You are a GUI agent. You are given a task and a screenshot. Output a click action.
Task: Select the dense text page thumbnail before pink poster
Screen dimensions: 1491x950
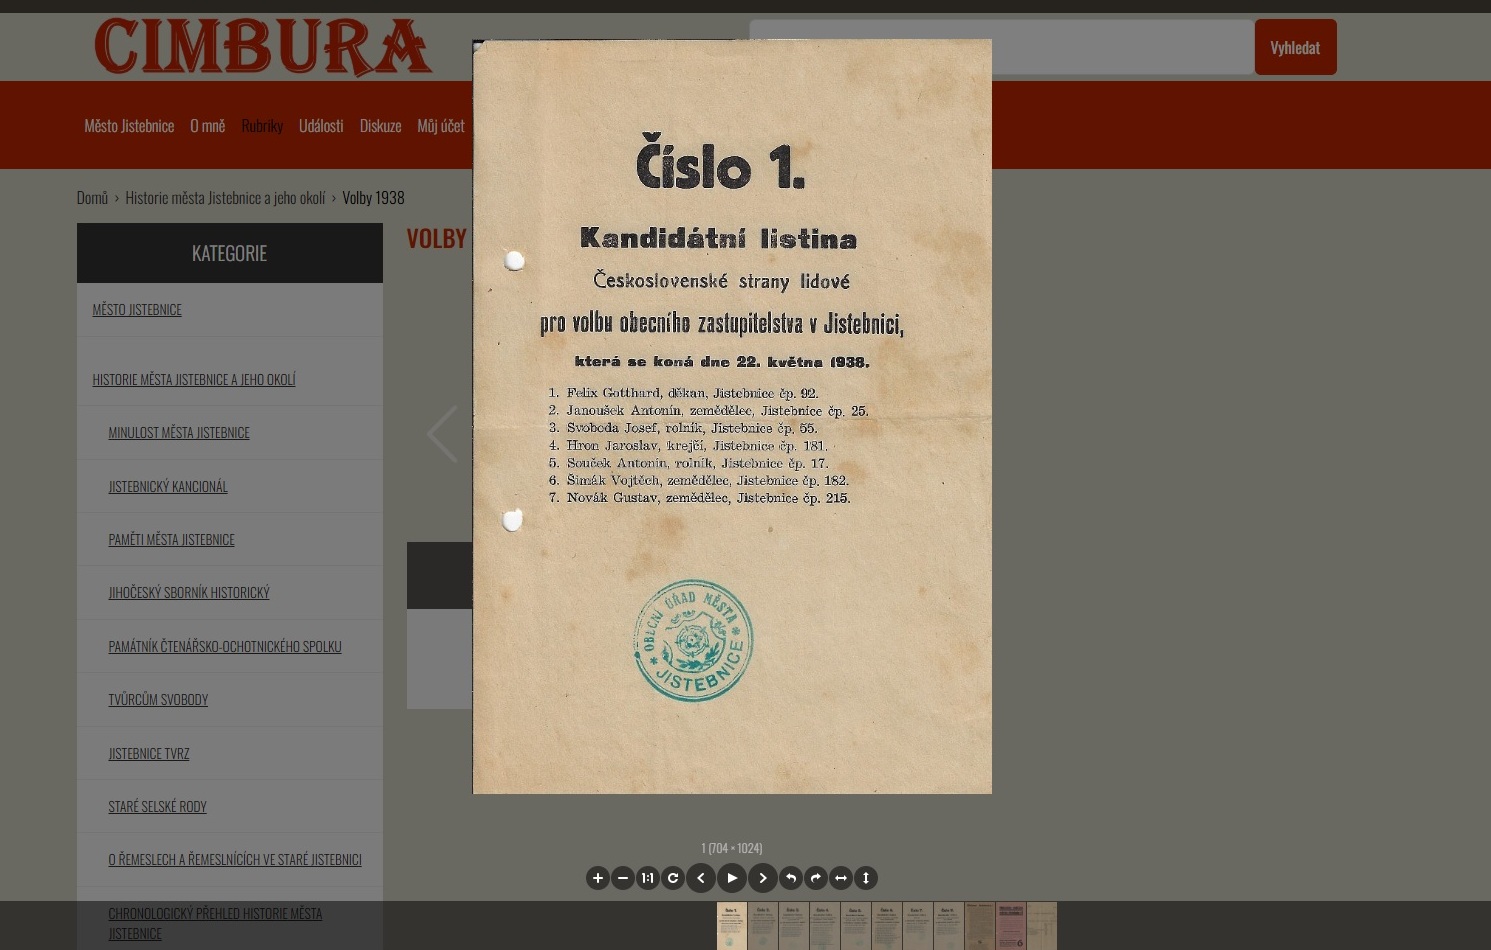980,926
